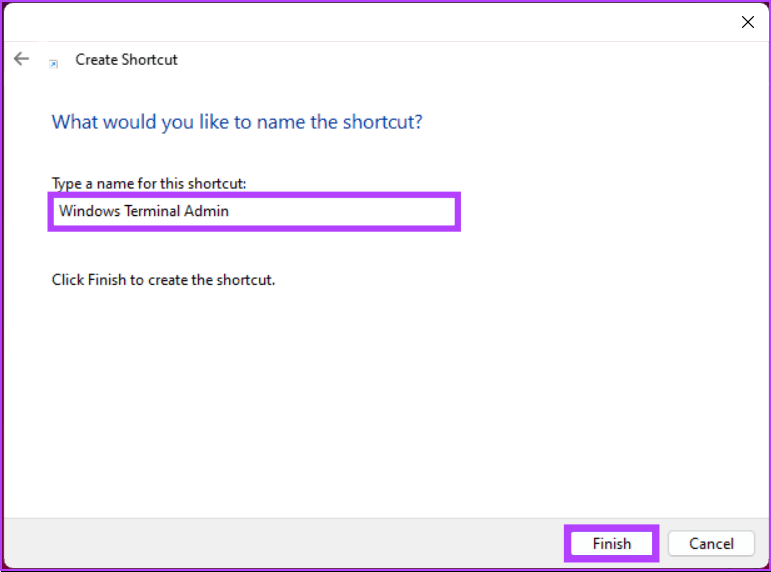Screen dimensions: 771x572
Task: Close the Create Shortcut dialog
Action: (x=747, y=22)
